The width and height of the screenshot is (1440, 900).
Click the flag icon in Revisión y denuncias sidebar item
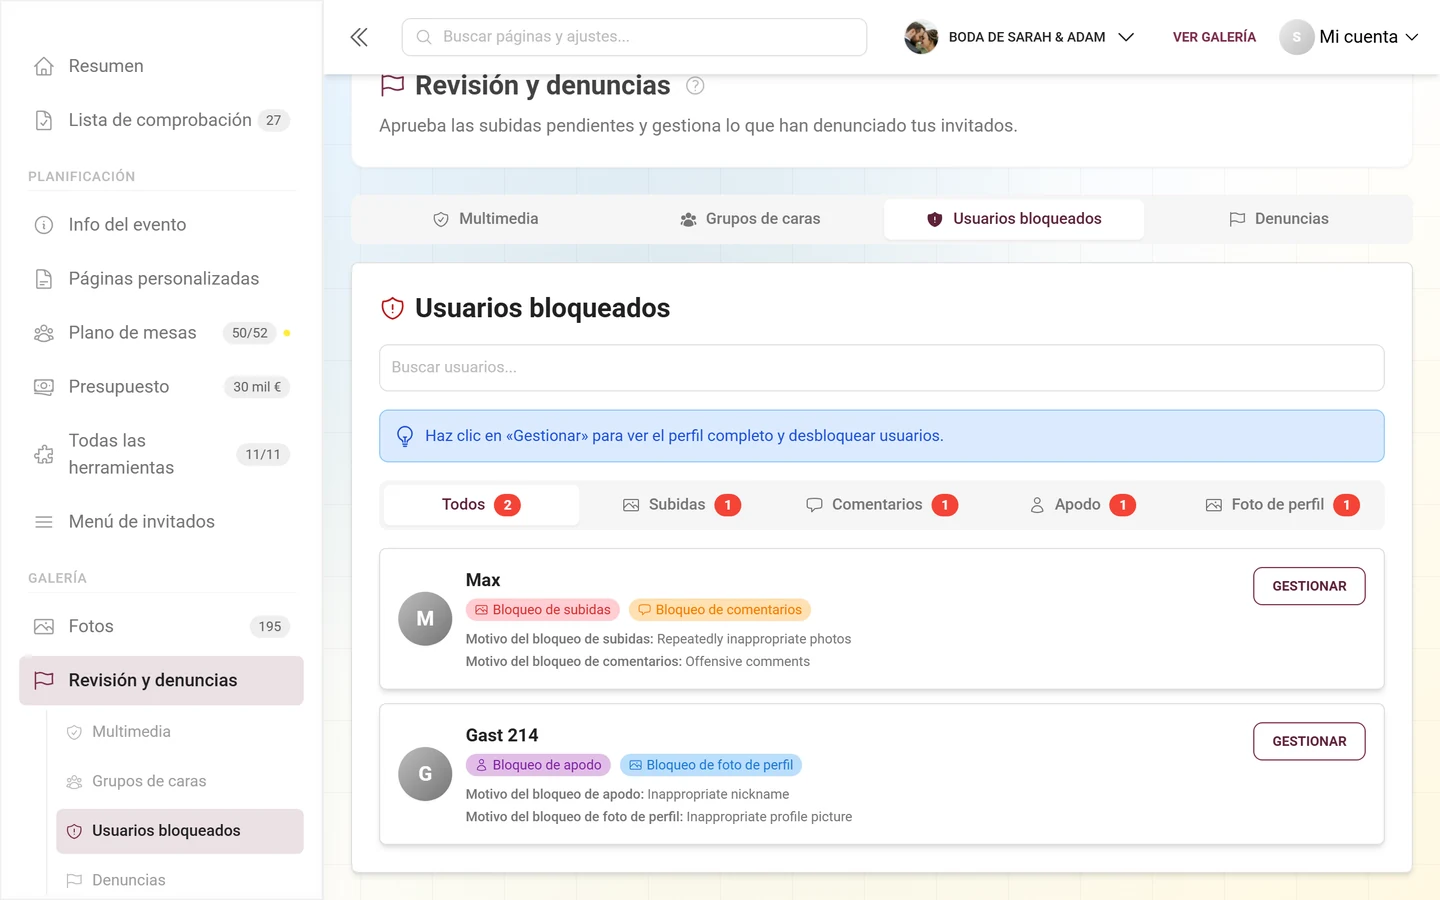[x=44, y=680]
